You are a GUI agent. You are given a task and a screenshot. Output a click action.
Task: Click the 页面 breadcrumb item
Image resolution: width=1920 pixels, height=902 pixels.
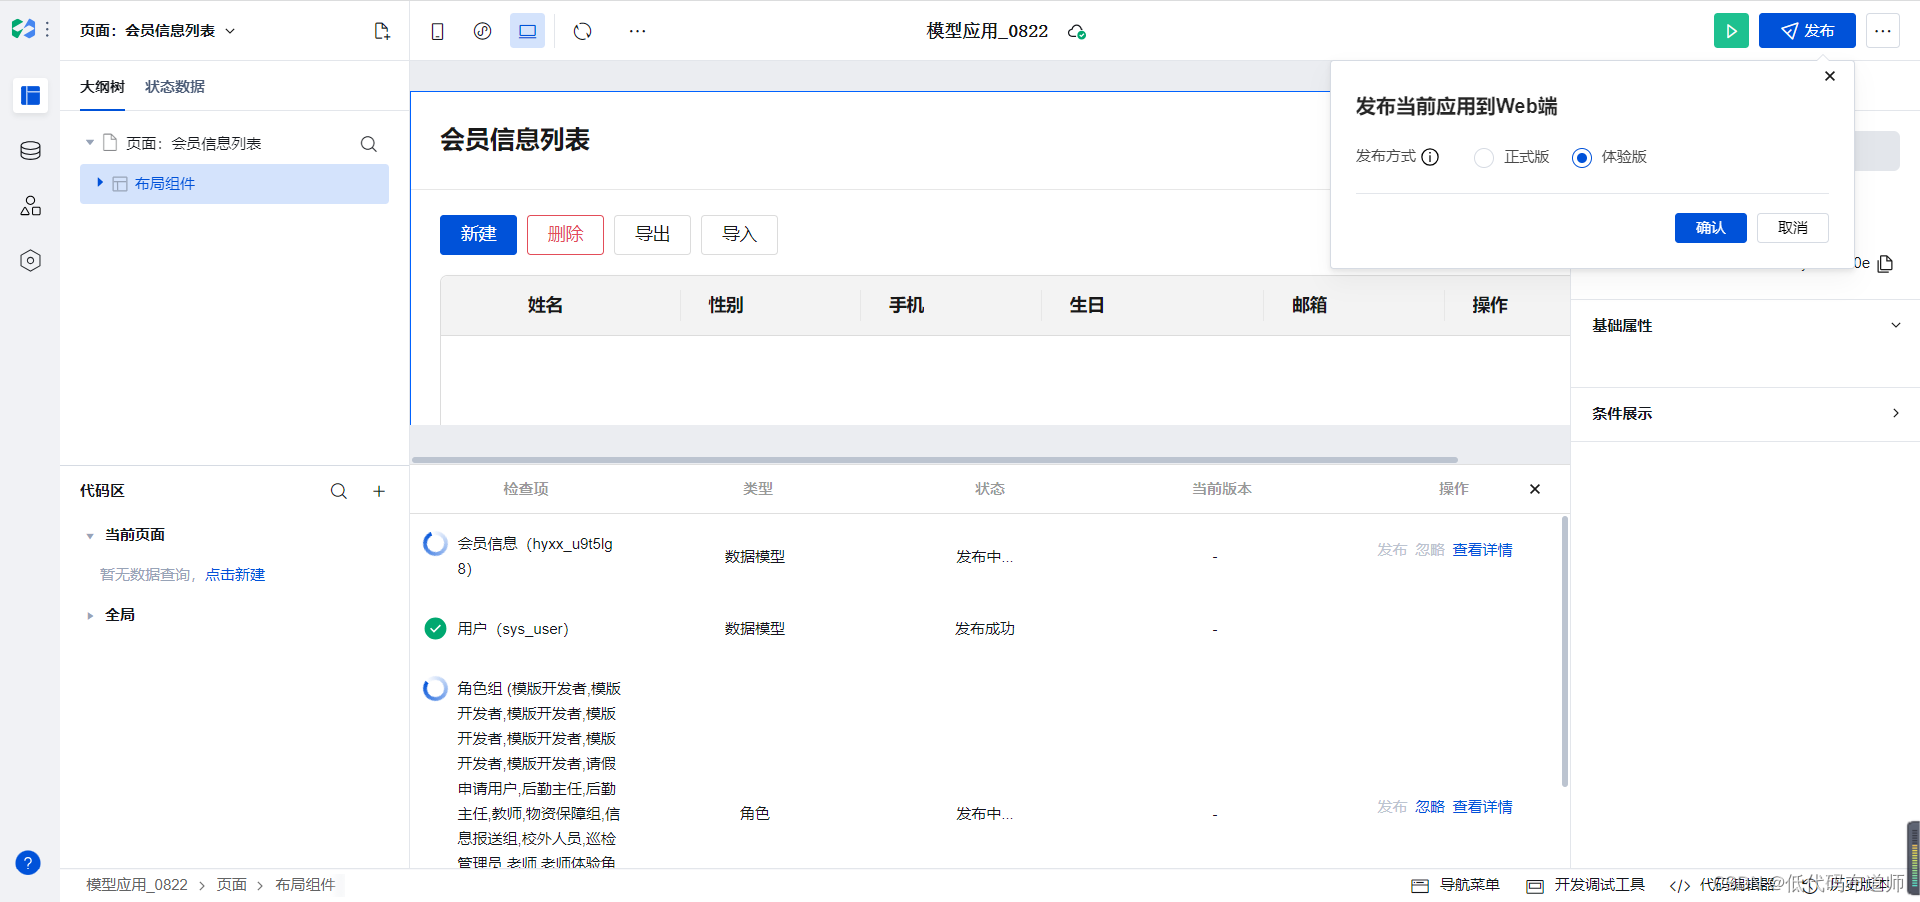point(232,885)
